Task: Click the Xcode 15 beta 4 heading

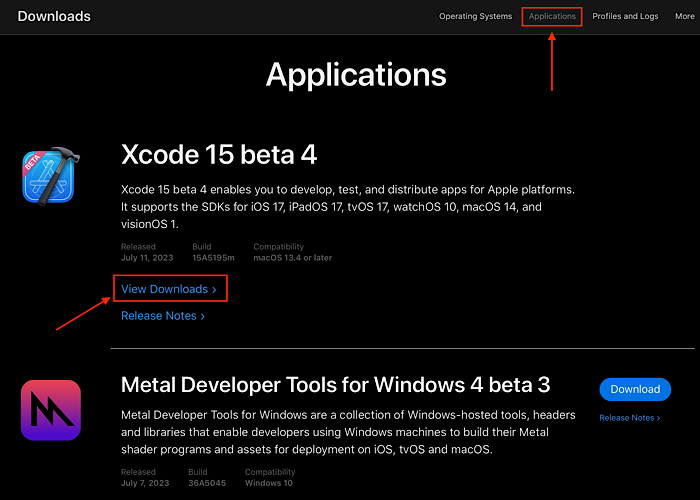Action: point(219,154)
